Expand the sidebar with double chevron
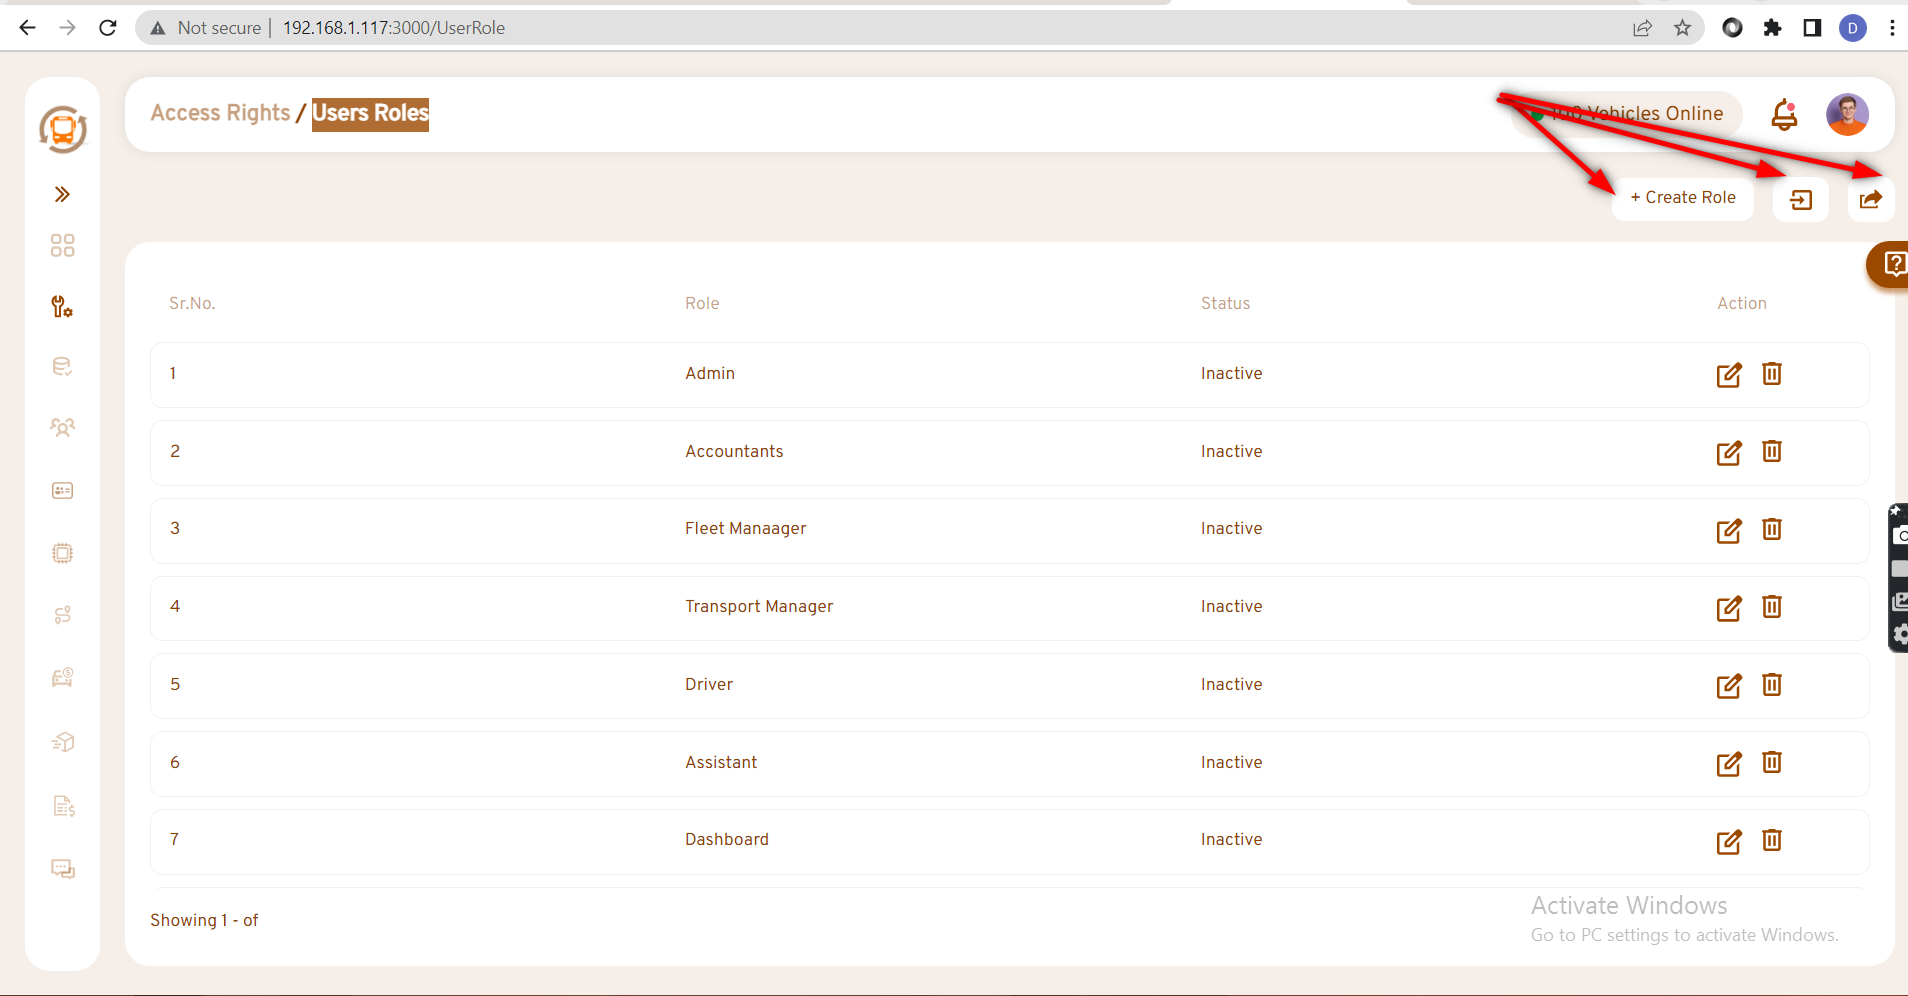The height and width of the screenshot is (996, 1908). 62,194
